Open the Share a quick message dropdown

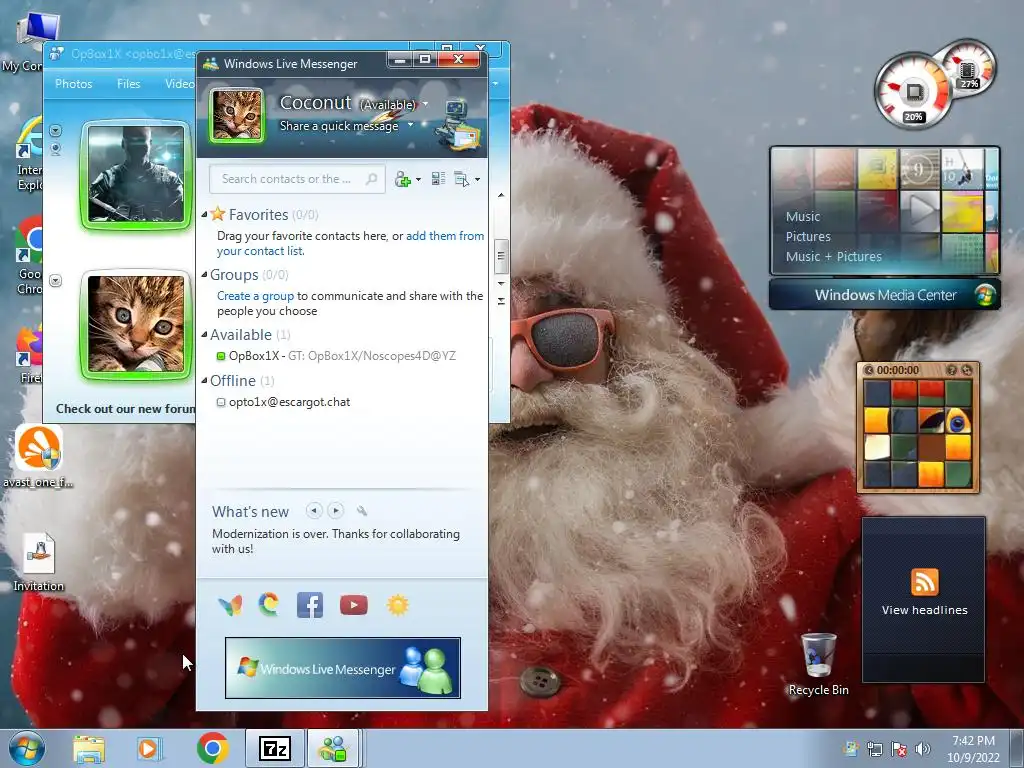tap(411, 125)
